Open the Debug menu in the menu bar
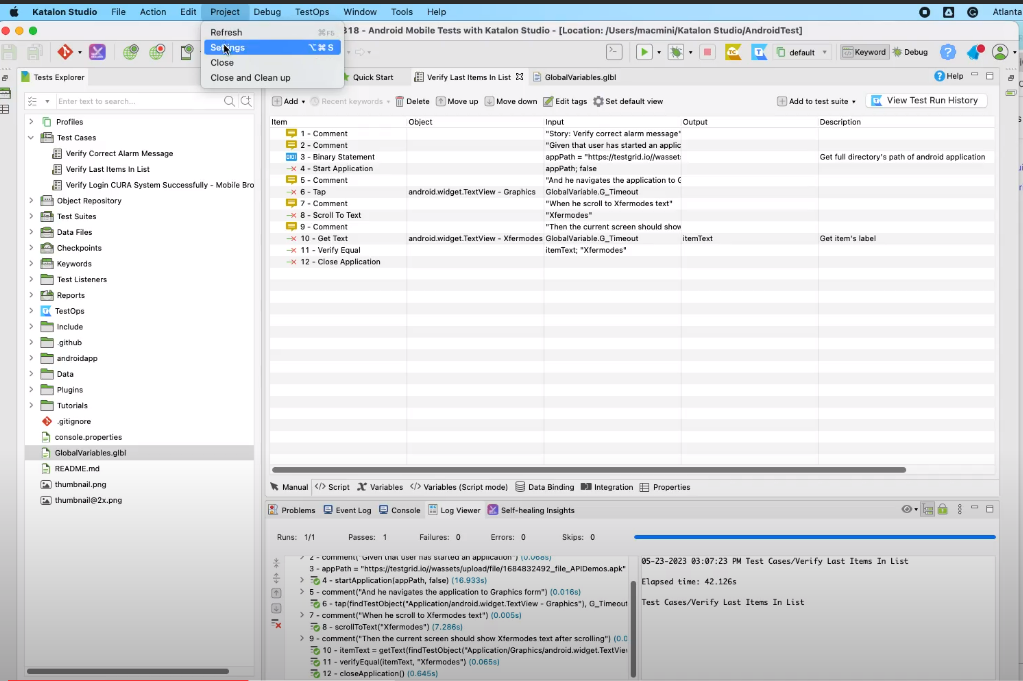Screen dimensions: 1023x681 pyautogui.click(x=267, y=12)
